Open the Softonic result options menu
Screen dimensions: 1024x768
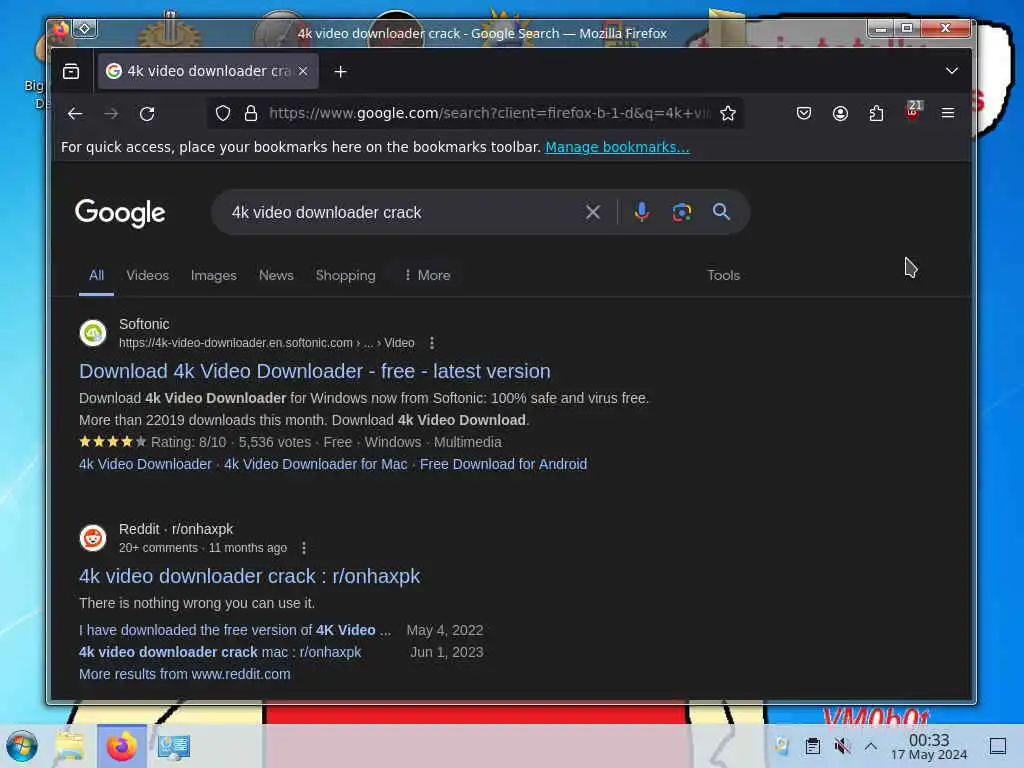(432, 343)
